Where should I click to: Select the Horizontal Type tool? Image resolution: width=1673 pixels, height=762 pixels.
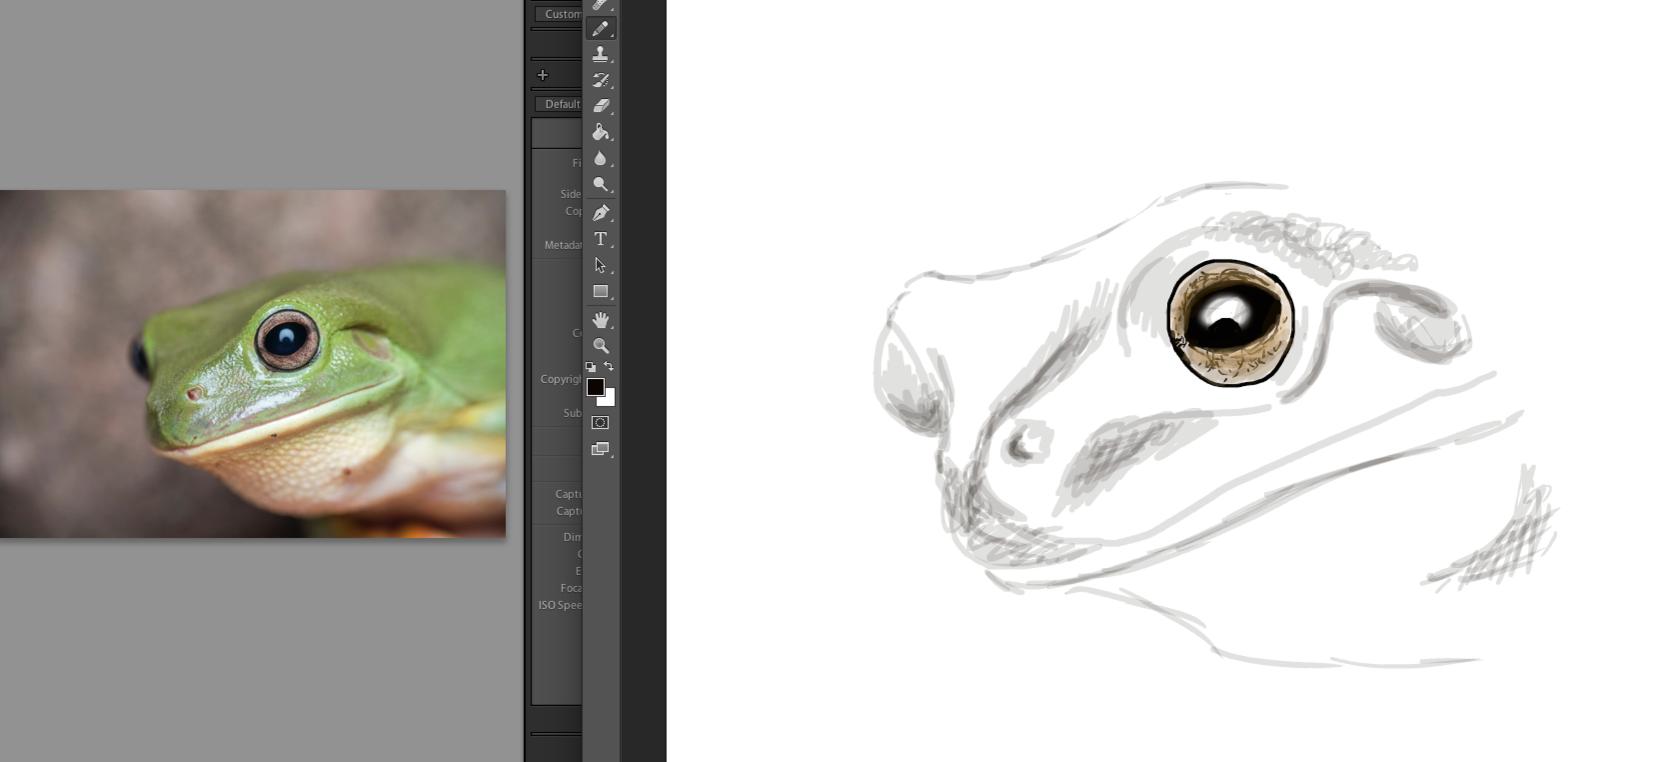tap(600, 239)
